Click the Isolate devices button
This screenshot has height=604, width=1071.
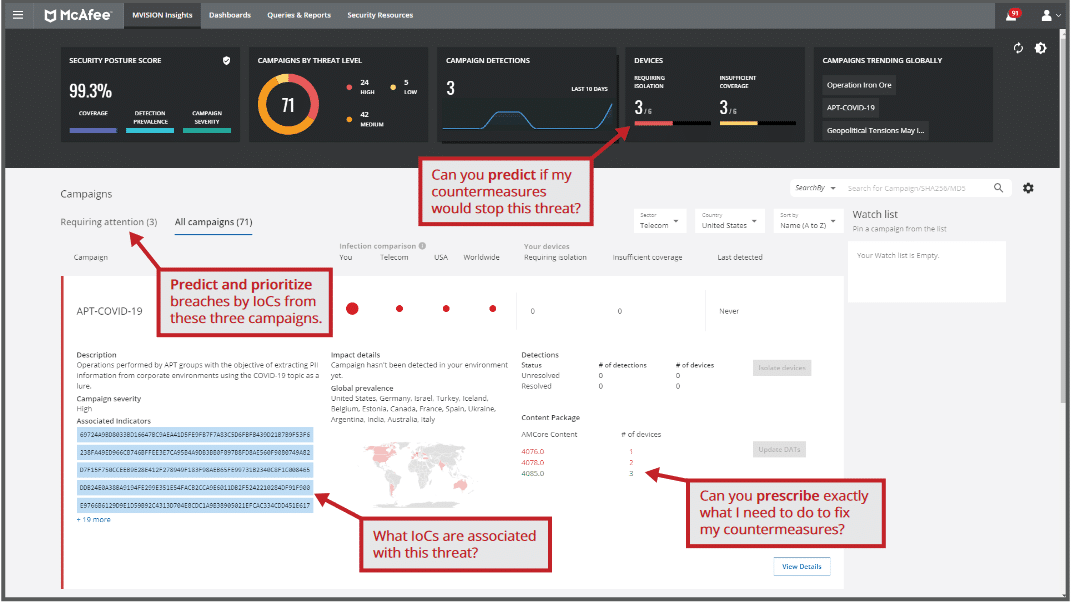coord(782,368)
